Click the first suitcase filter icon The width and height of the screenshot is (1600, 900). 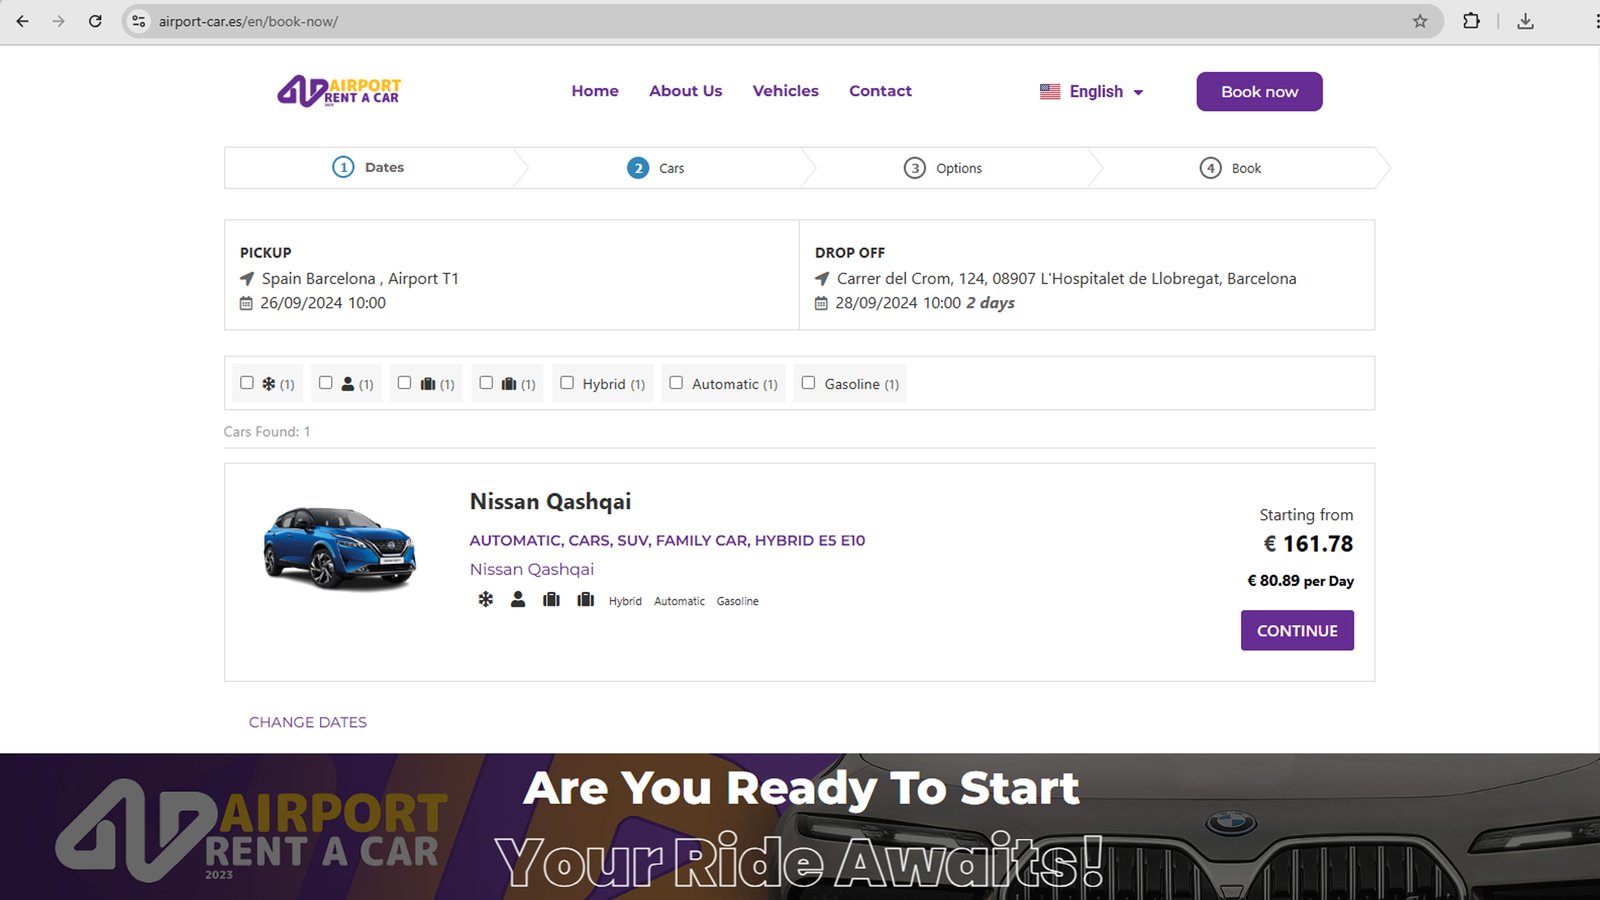click(x=428, y=384)
